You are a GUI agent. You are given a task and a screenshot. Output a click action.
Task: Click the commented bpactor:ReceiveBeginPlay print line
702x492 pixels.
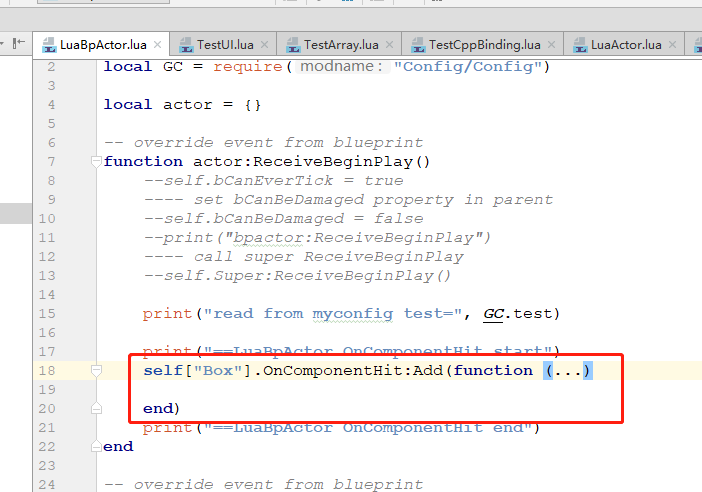tap(317, 238)
